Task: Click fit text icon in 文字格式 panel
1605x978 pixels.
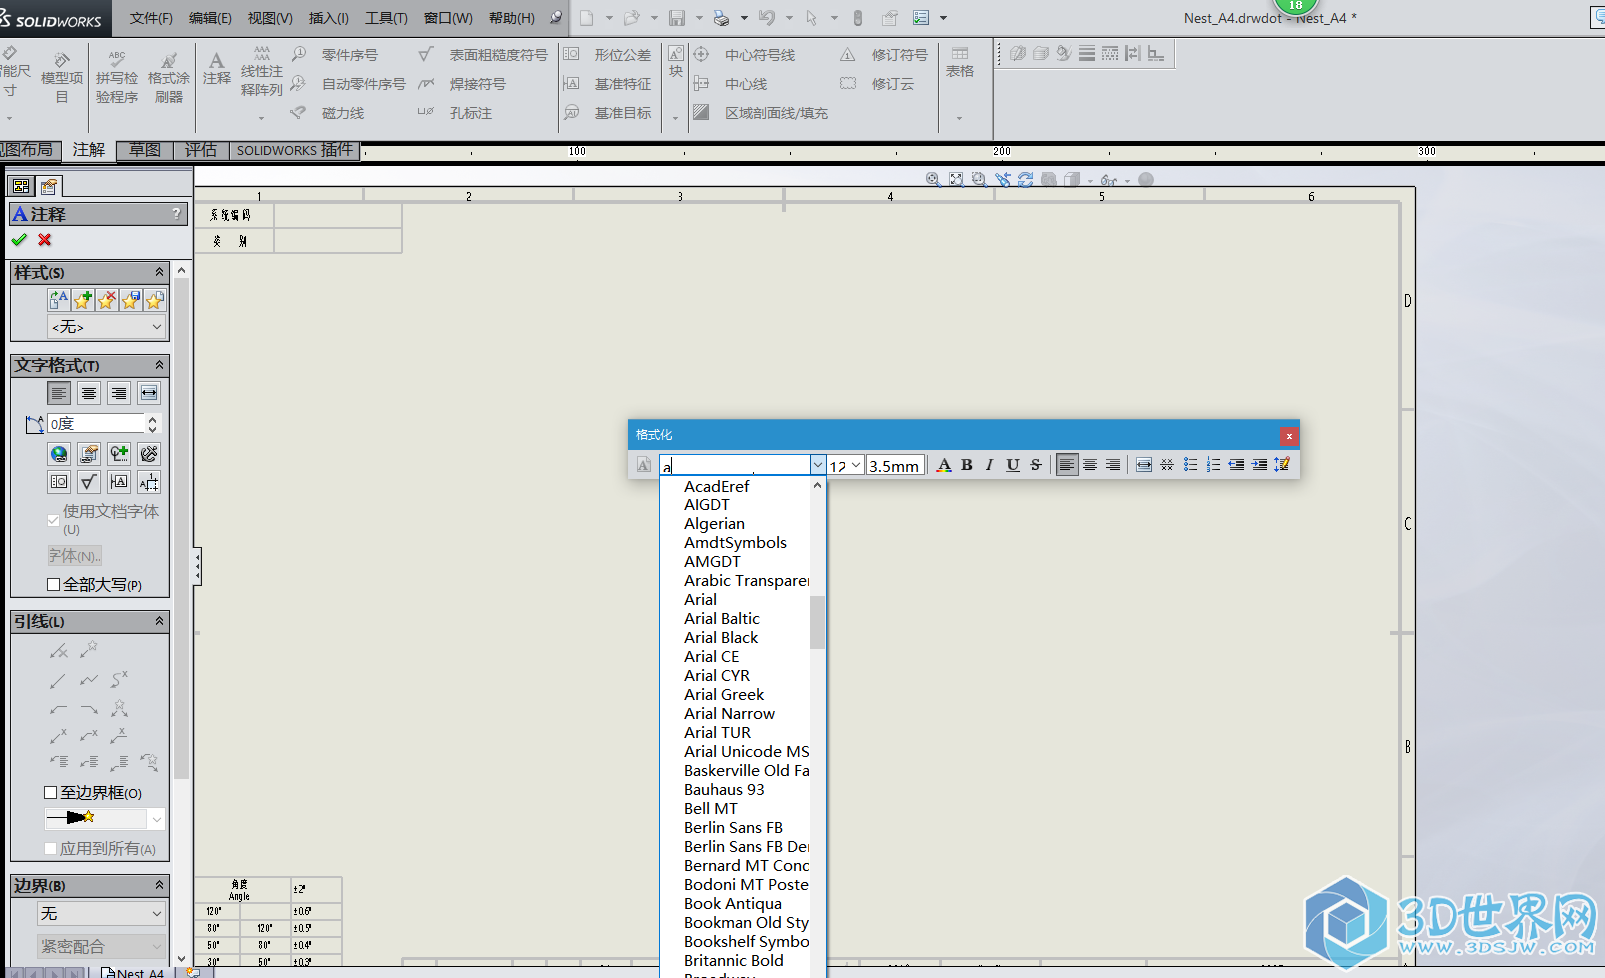Action: click(149, 393)
